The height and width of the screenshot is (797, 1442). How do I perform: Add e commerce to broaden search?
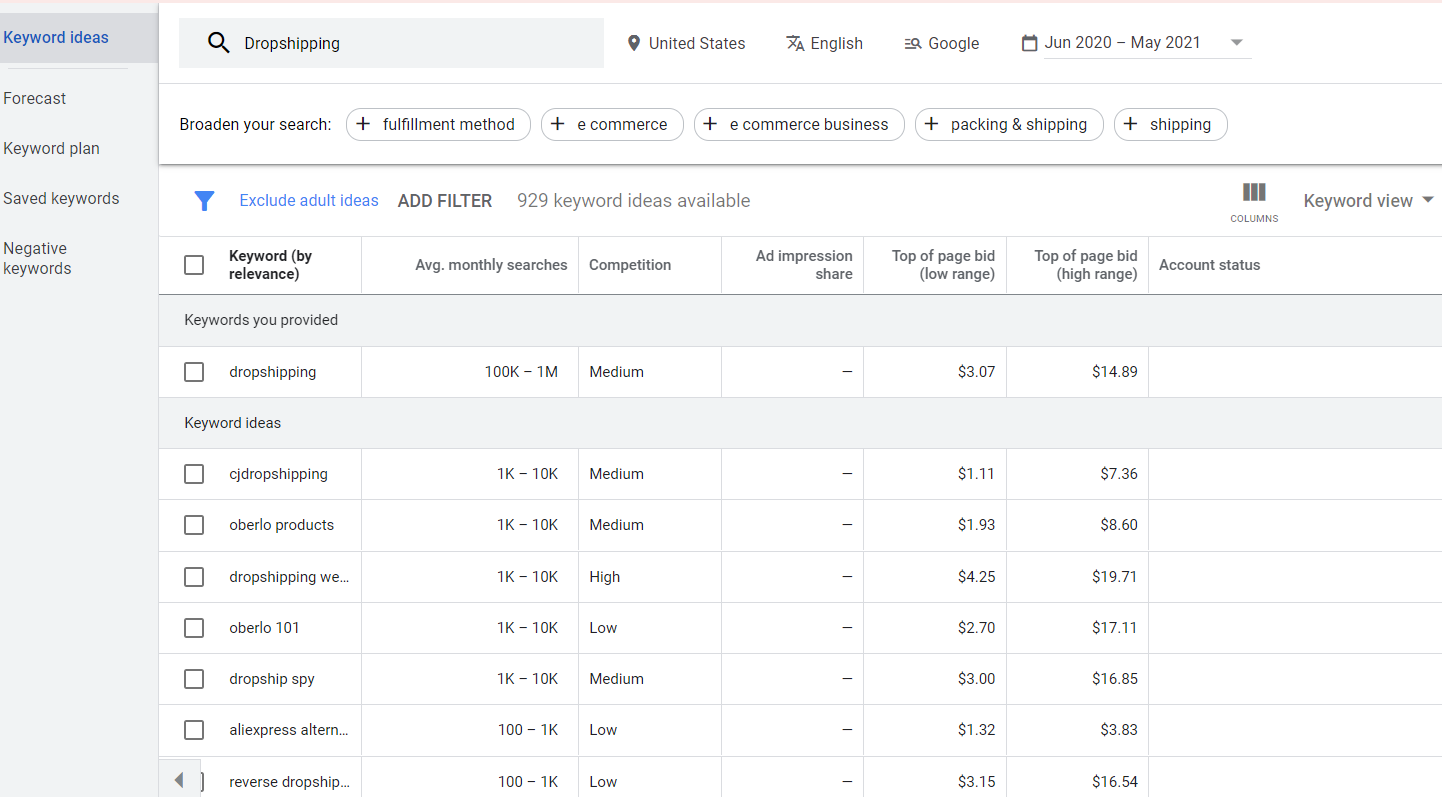point(612,124)
